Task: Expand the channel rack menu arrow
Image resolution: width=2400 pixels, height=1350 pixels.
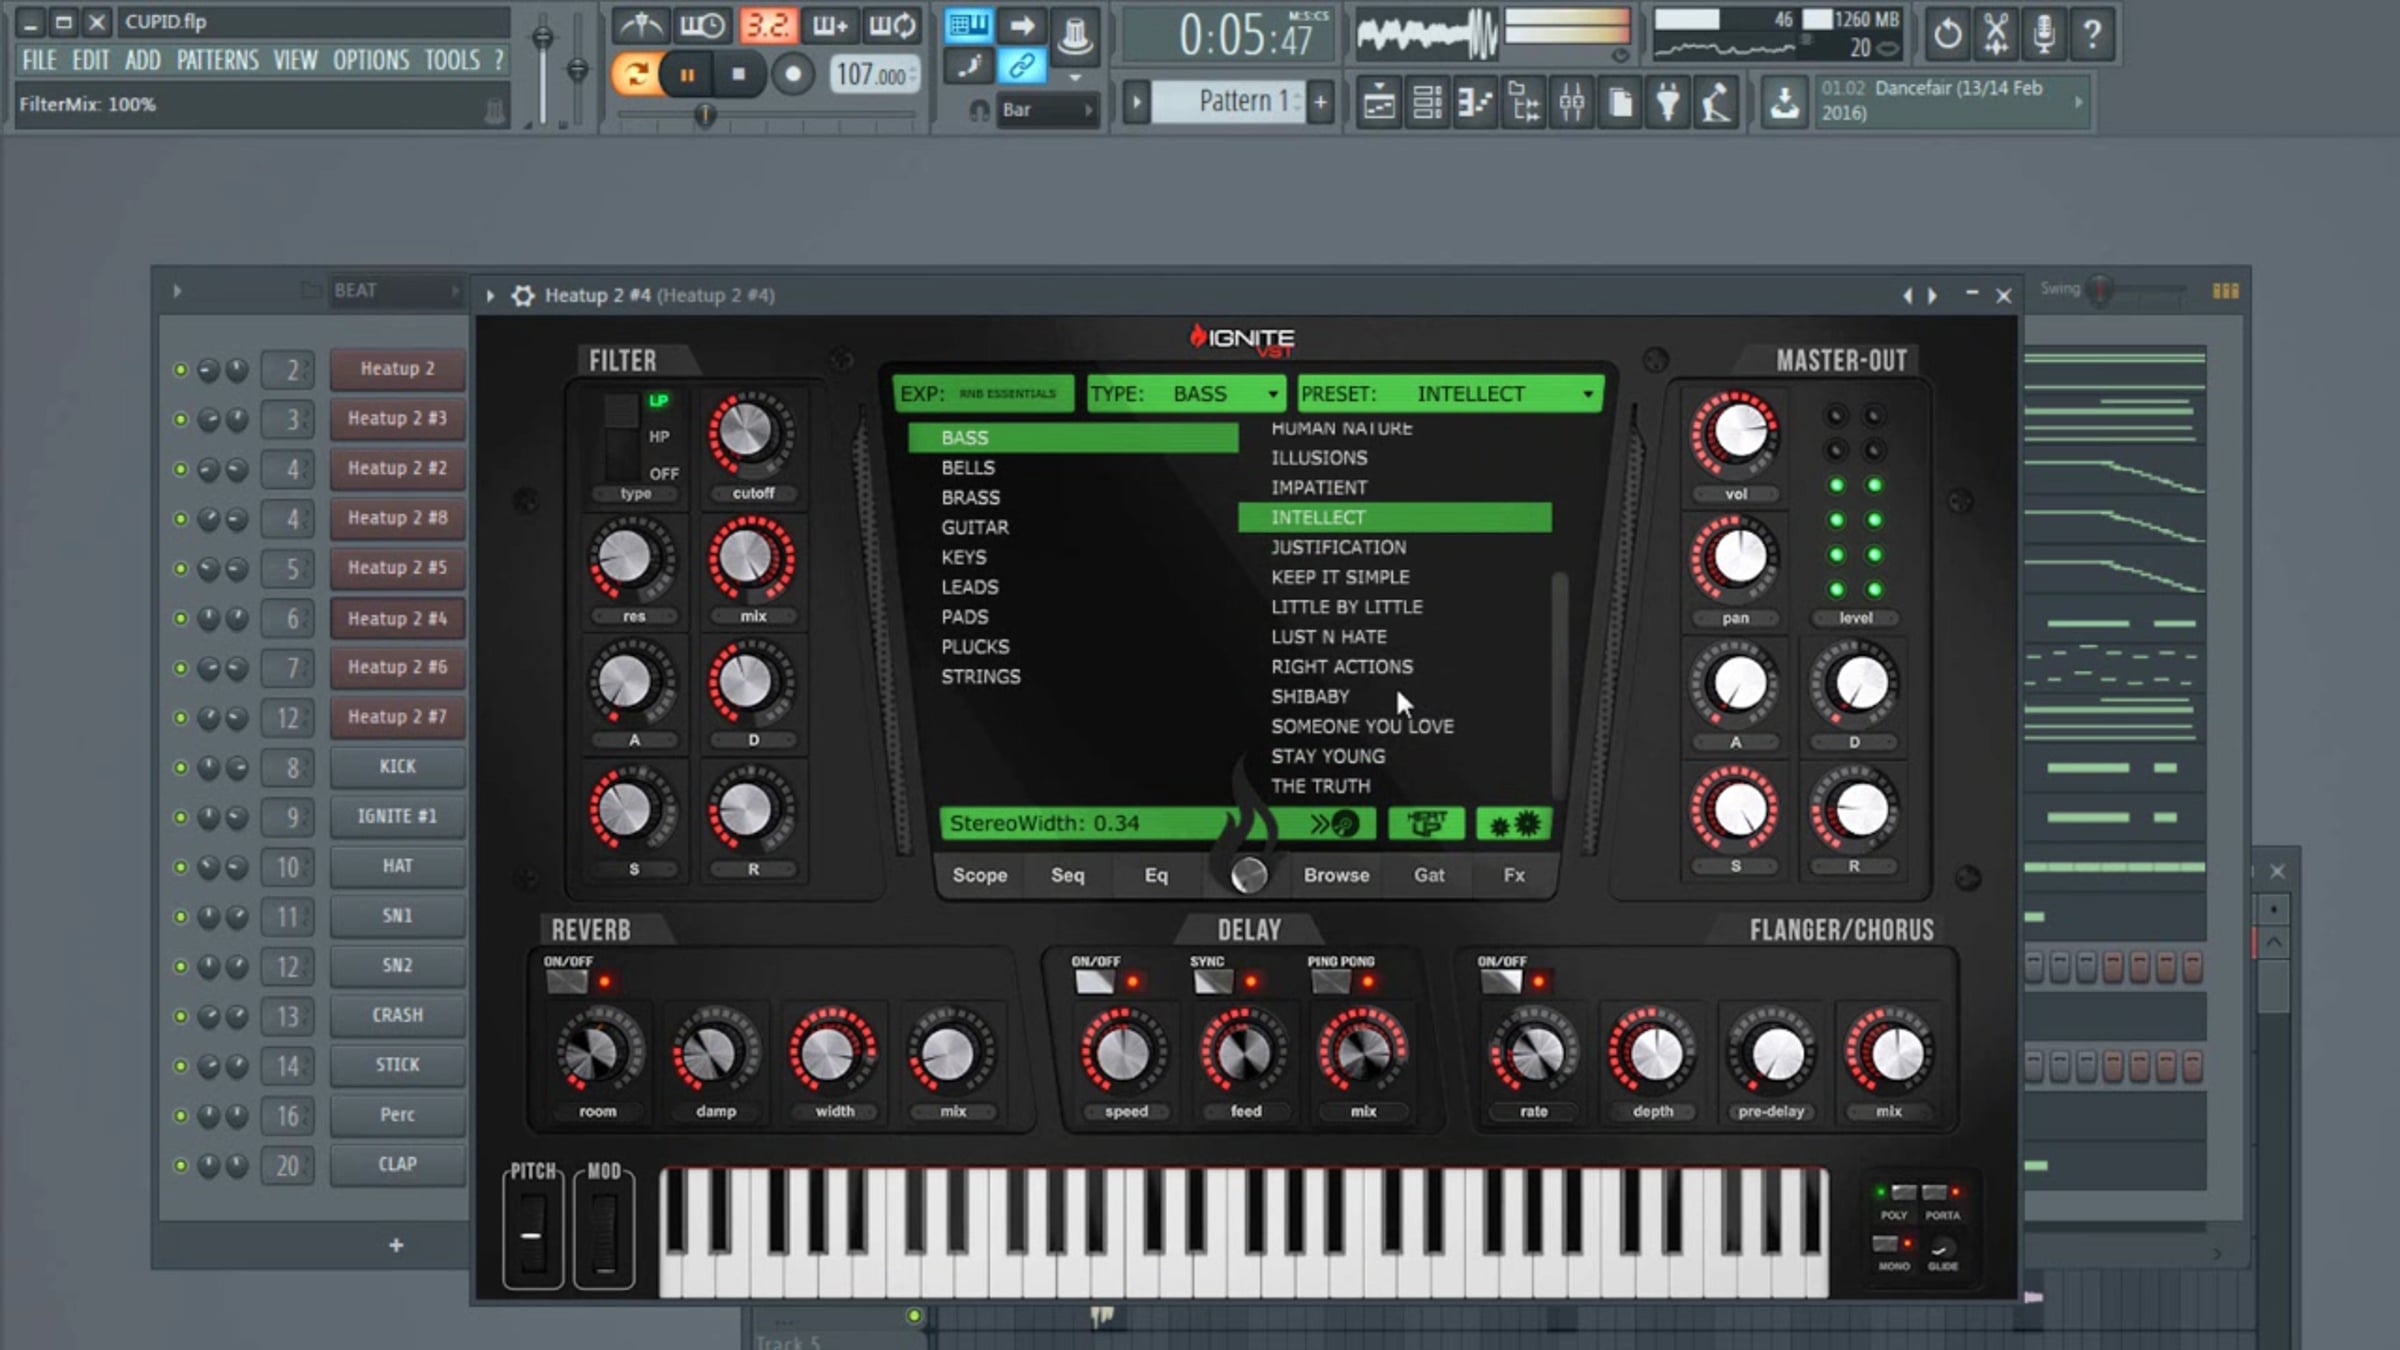Action: [x=177, y=291]
